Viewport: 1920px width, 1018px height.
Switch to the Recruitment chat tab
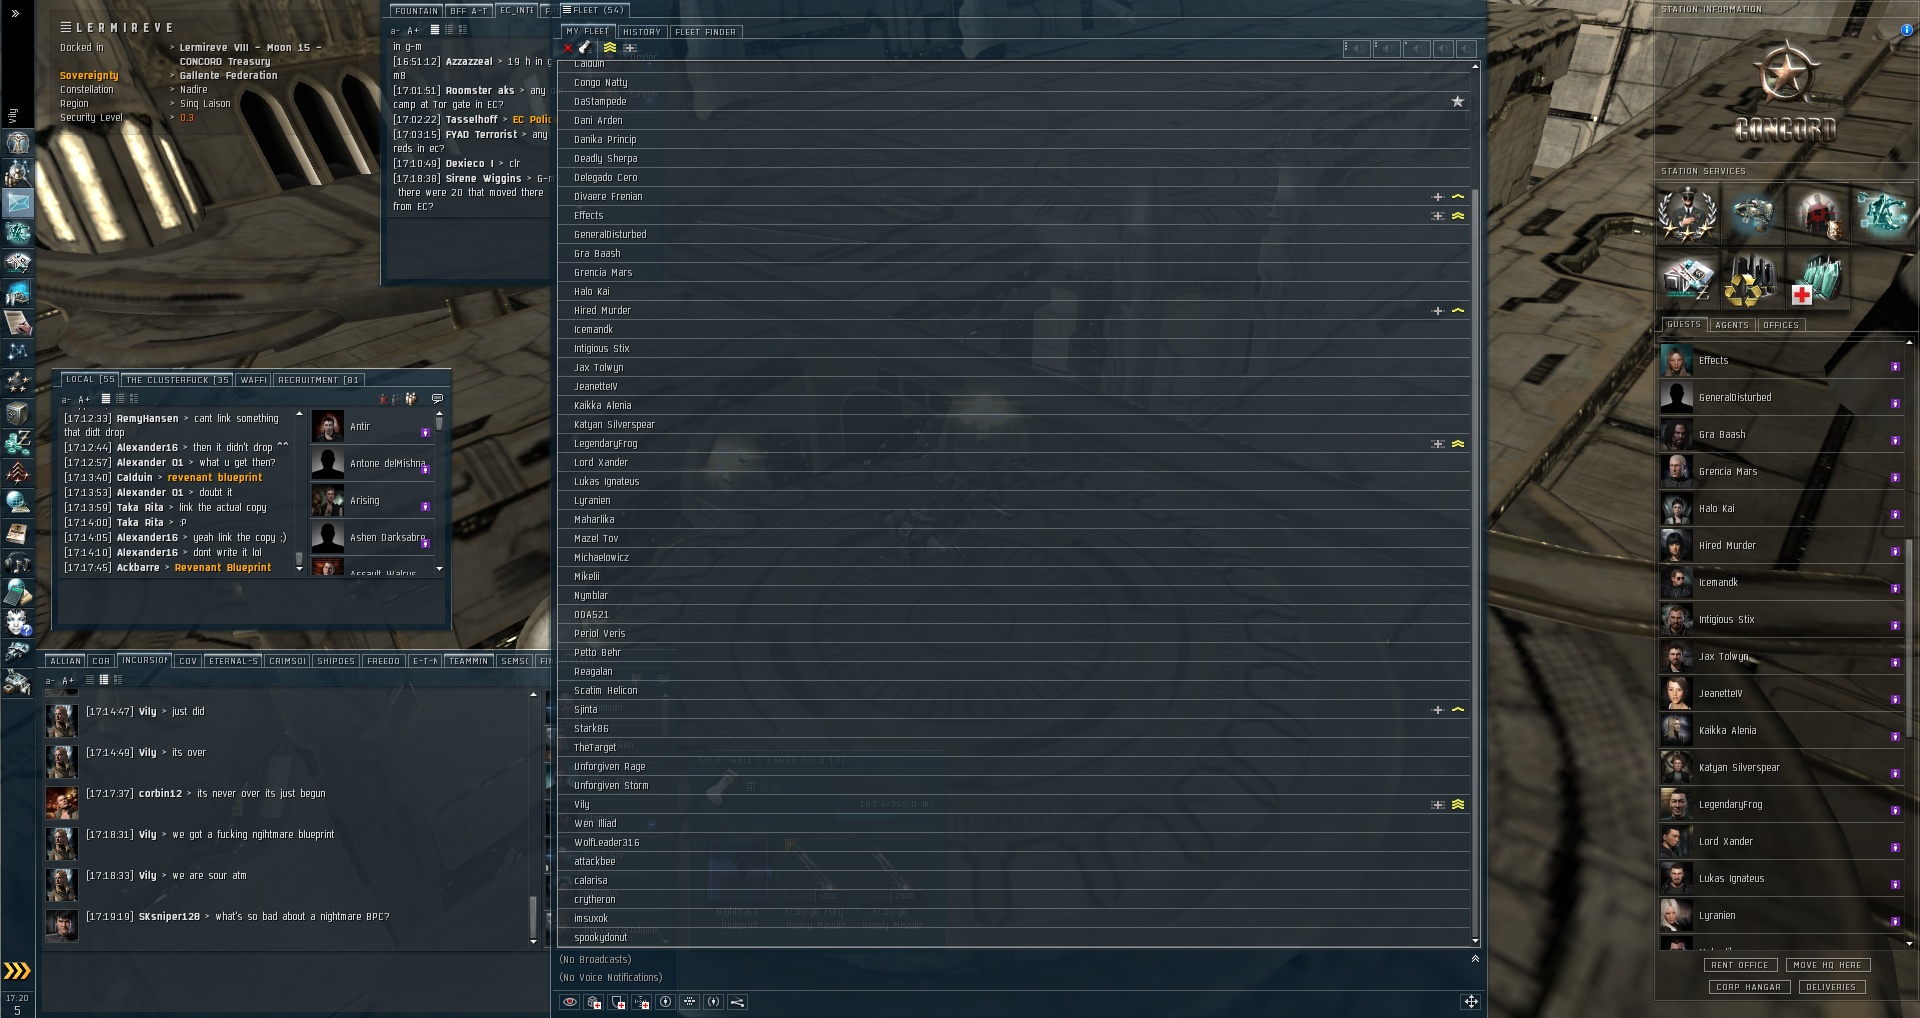coord(318,380)
